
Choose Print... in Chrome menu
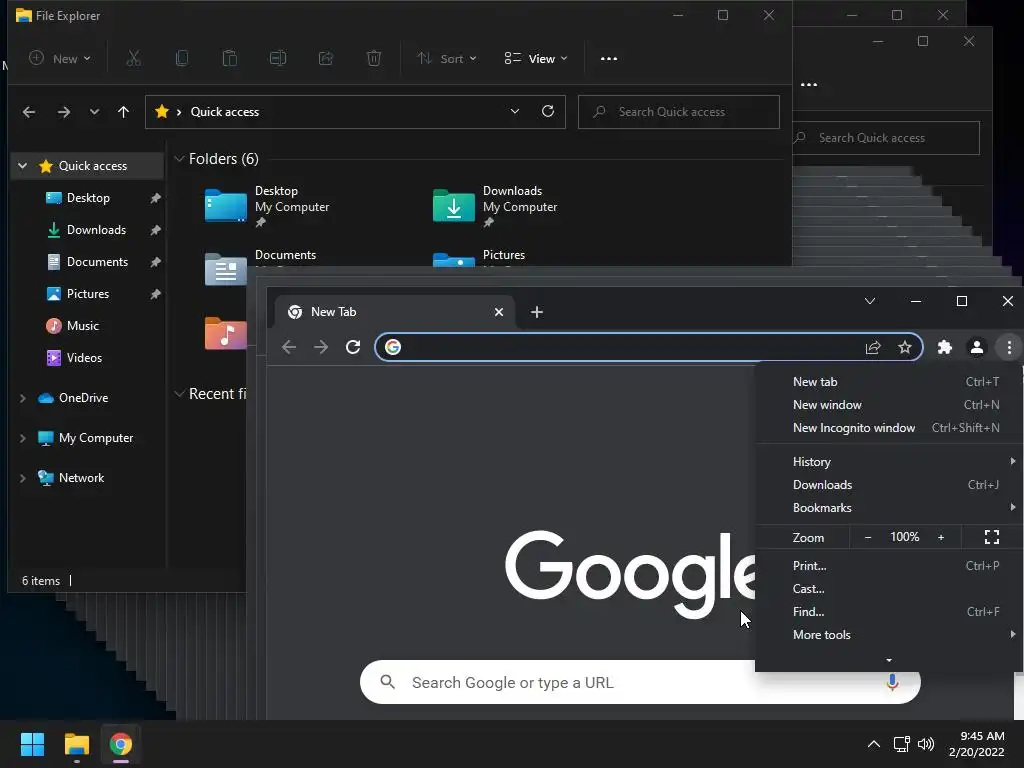pyautogui.click(x=889, y=566)
